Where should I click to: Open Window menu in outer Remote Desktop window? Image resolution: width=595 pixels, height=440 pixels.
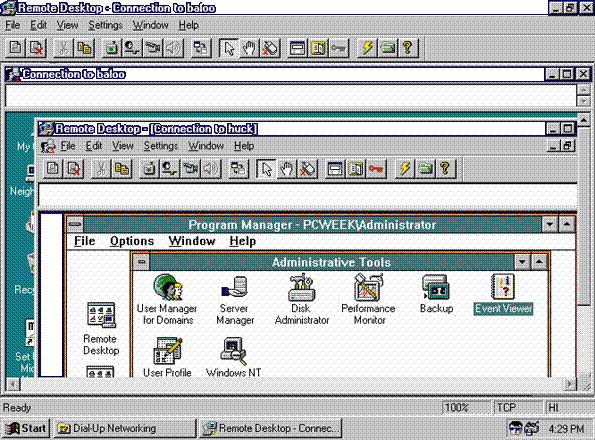[151, 25]
